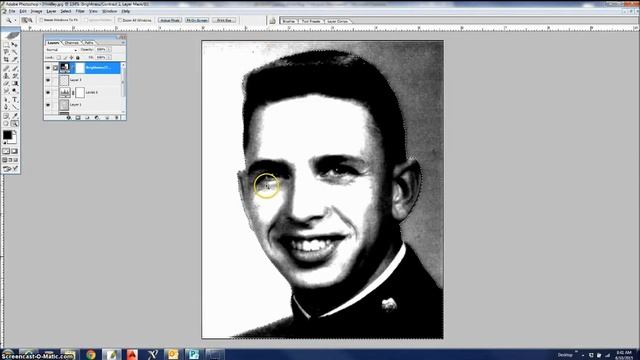Select the Eraser tool
Viewport: 640px width, 360px height.
6,83
